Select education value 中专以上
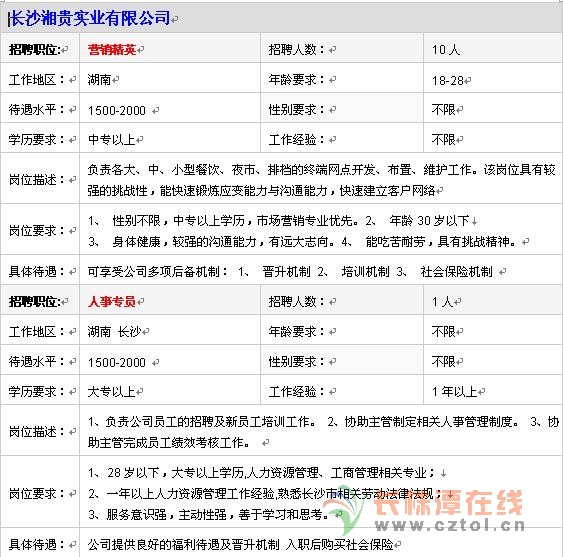Image resolution: width=563 pixels, height=557 pixels. tap(112, 140)
